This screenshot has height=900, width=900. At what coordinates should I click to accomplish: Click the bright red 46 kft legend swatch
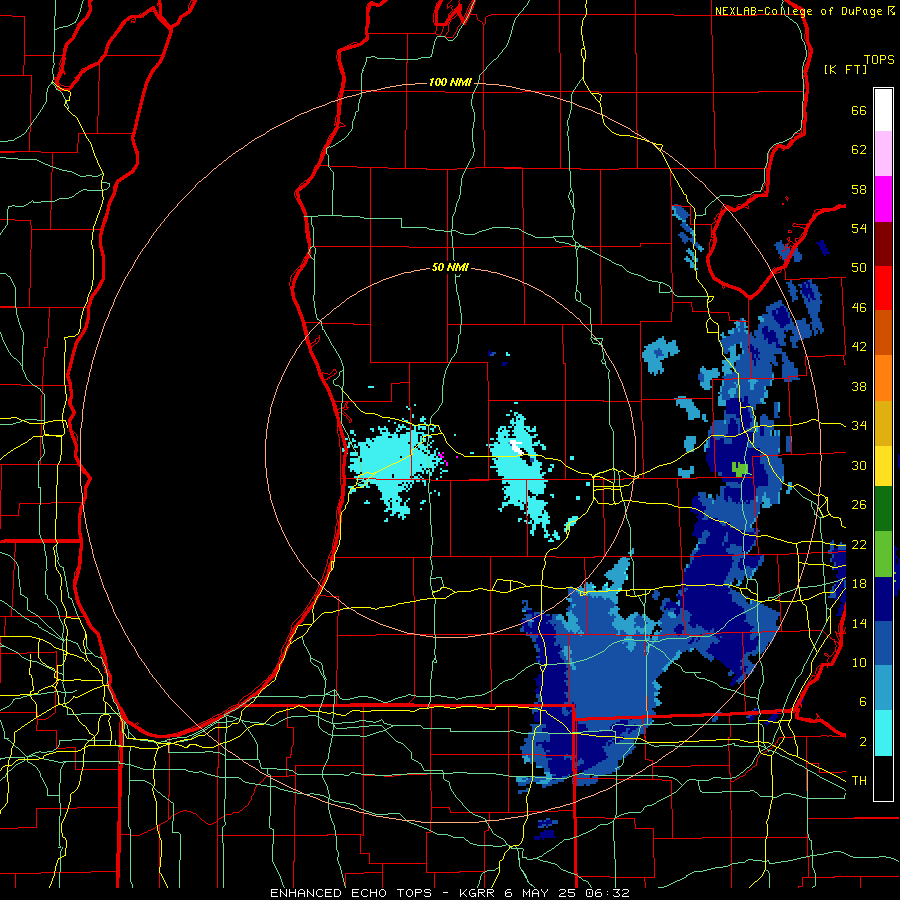click(x=883, y=289)
